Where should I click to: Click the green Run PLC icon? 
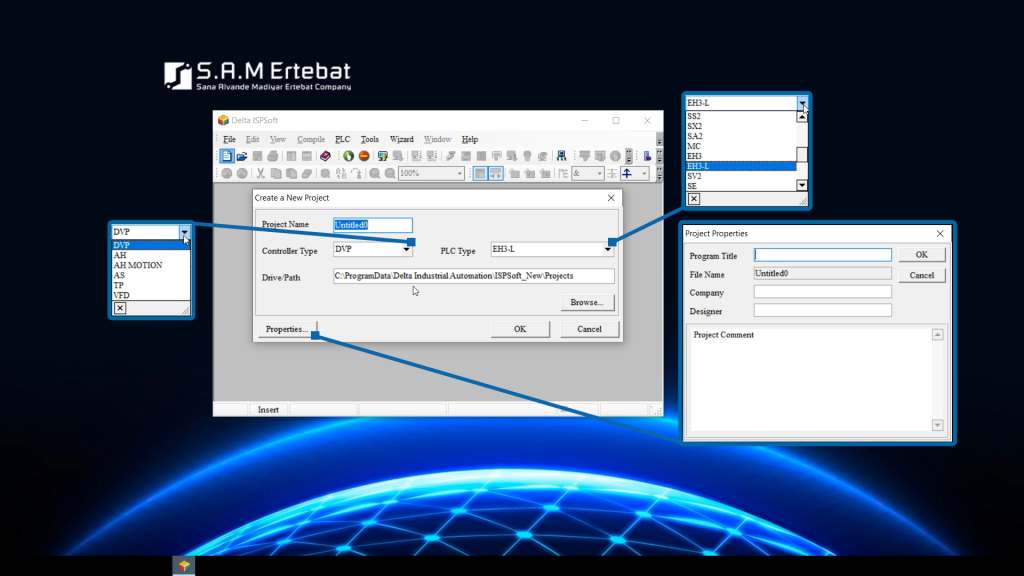coord(348,156)
